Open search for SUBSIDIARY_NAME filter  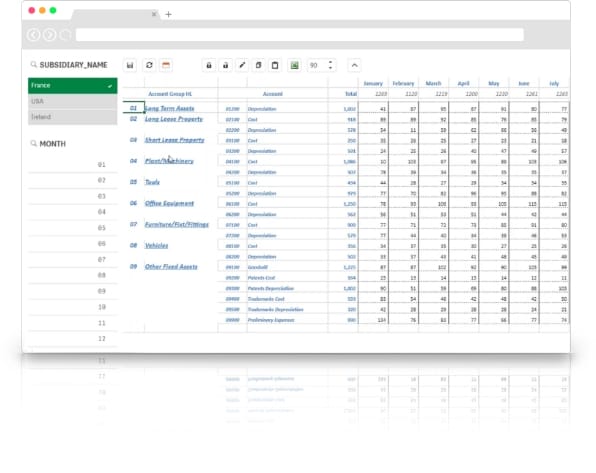(x=34, y=65)
